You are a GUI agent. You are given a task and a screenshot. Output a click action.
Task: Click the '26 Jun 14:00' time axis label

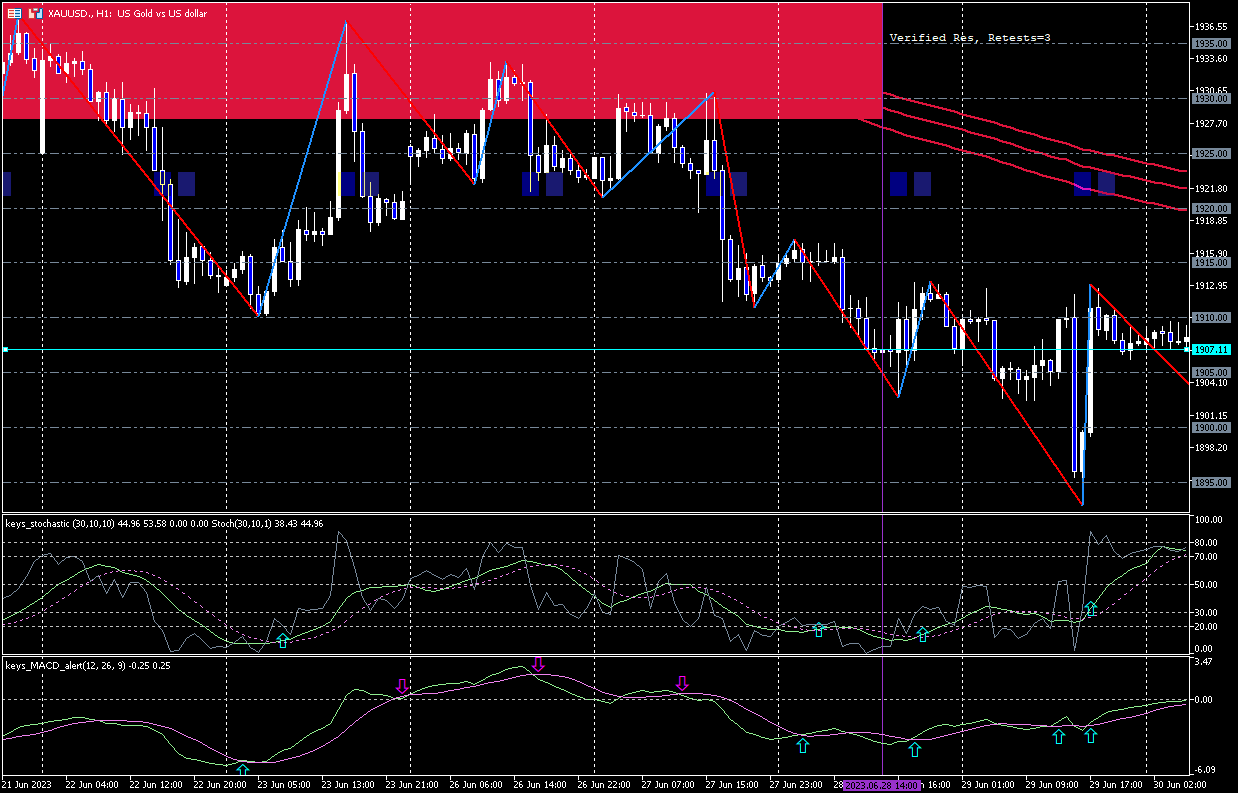(x=541, y=786)
